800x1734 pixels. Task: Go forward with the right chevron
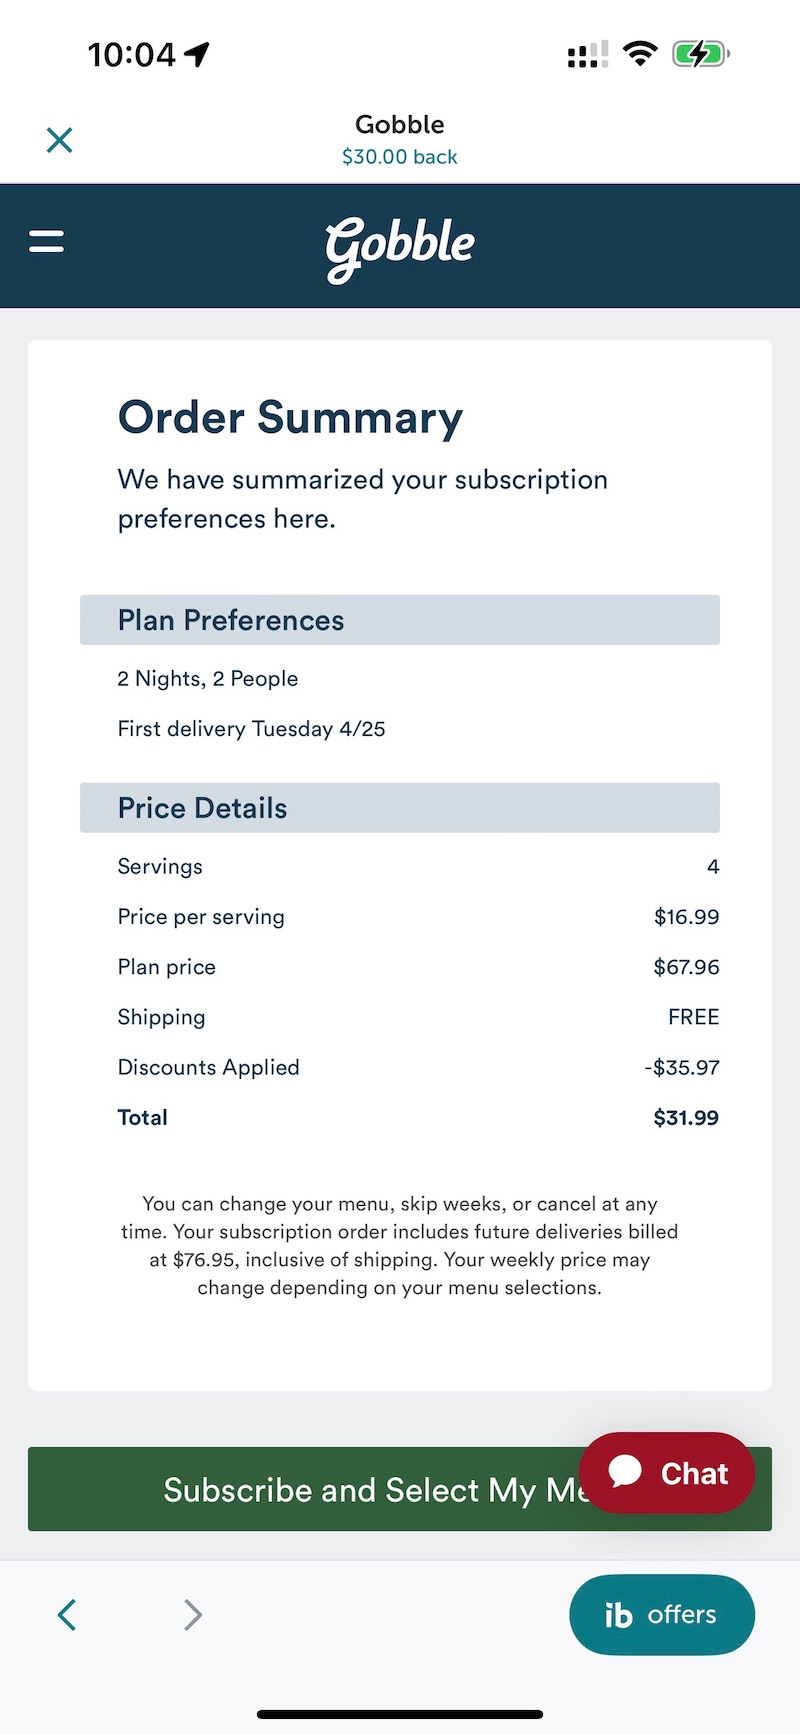tap(193, 1614)
